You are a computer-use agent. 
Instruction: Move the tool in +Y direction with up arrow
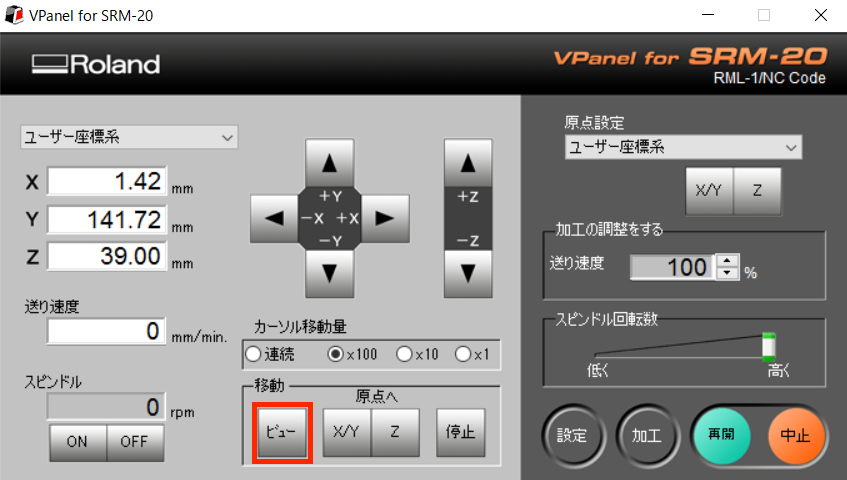tap(330, 163)
